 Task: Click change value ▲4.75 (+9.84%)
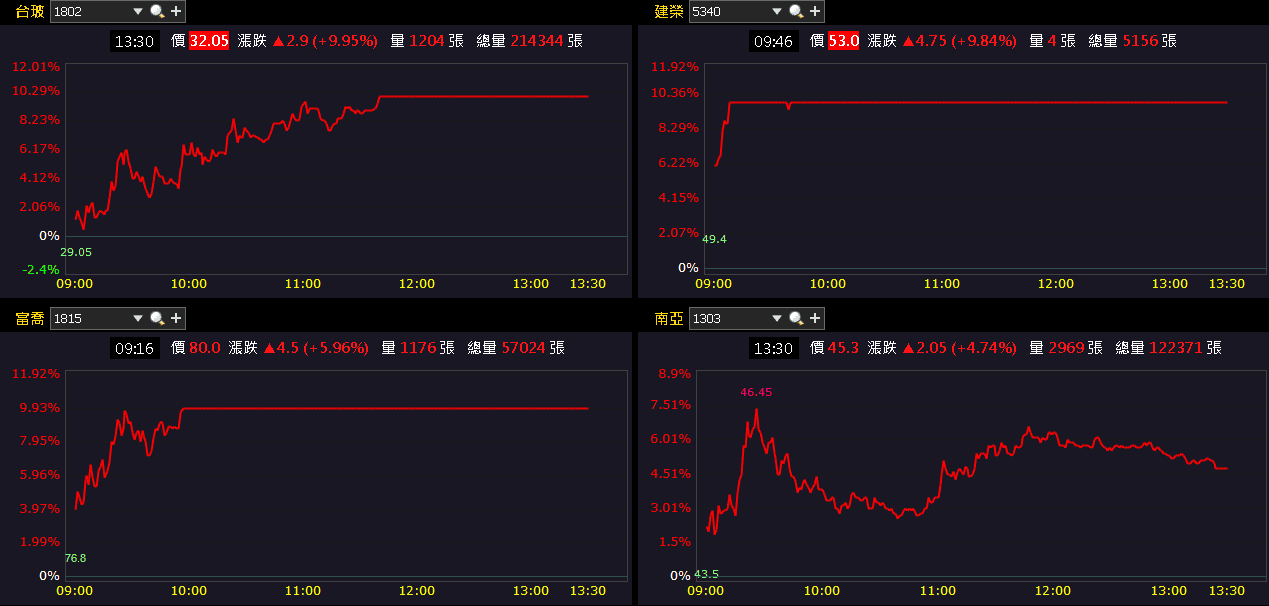coord(959,41)
